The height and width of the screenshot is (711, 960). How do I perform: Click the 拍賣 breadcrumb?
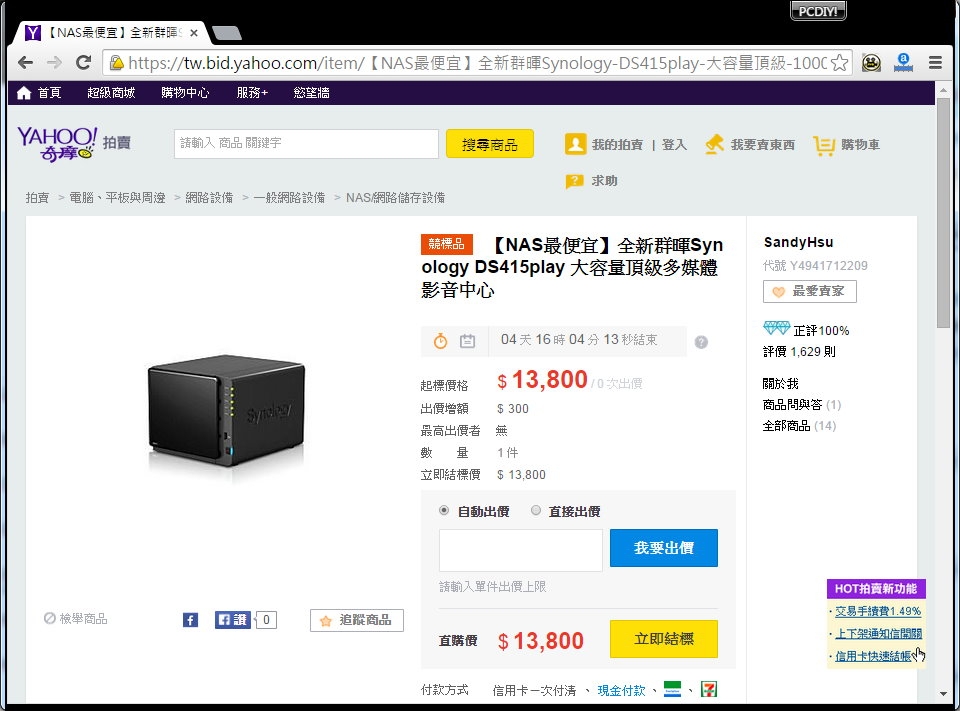coord(37,198)
